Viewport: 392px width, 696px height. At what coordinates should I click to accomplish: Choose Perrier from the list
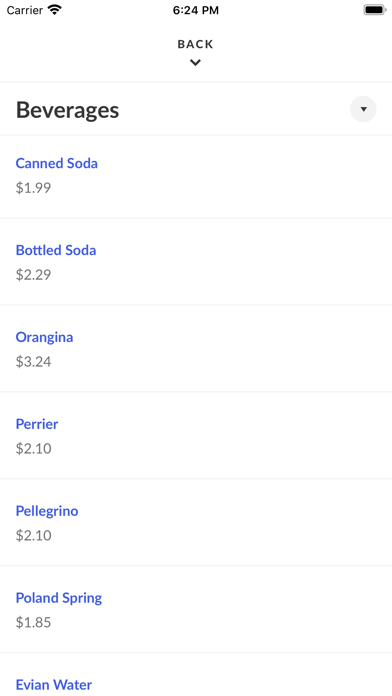coord(37,424)
